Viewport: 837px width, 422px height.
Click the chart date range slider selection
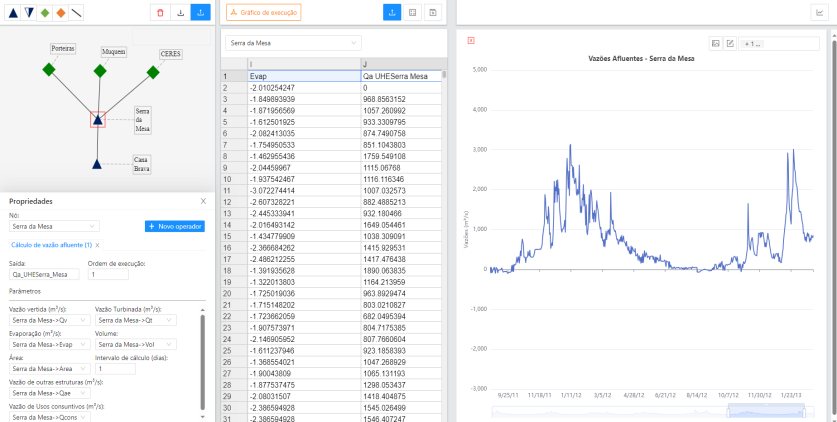(x=767, y=411)
